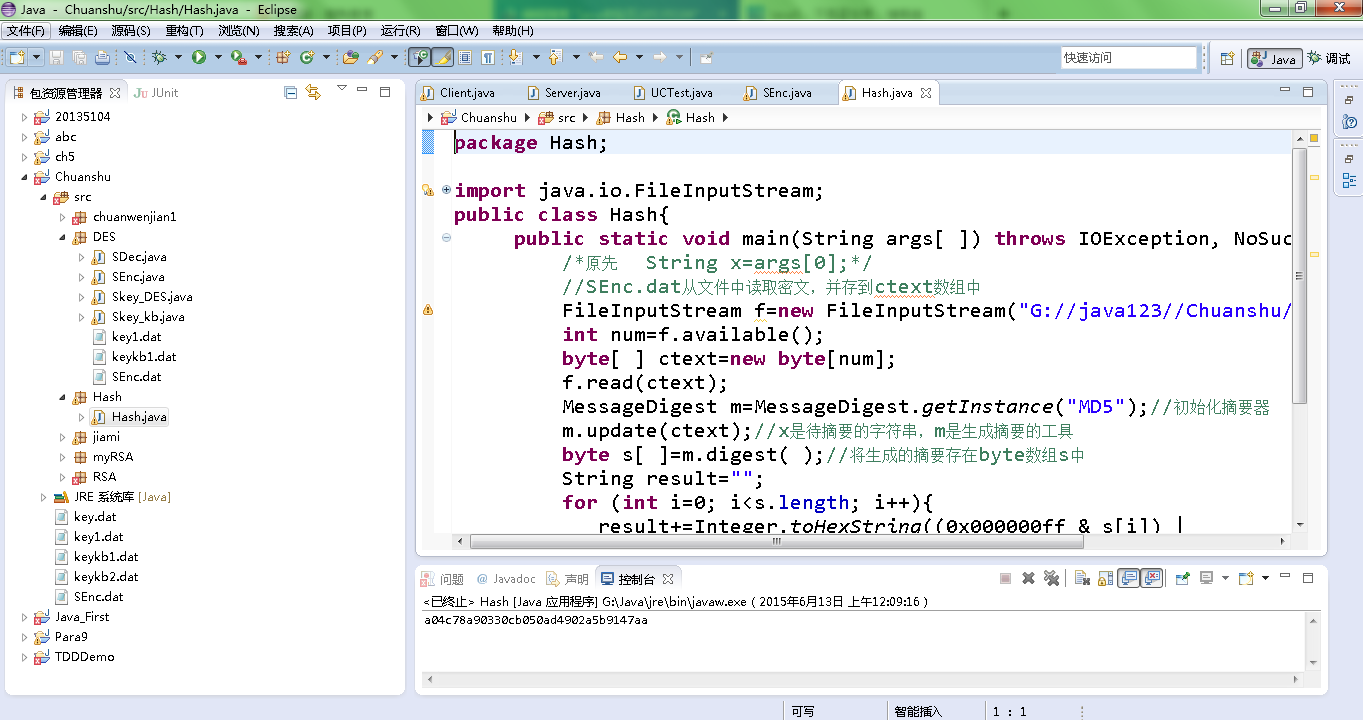Navigate back with the yellow left arrow

point(620,57)
